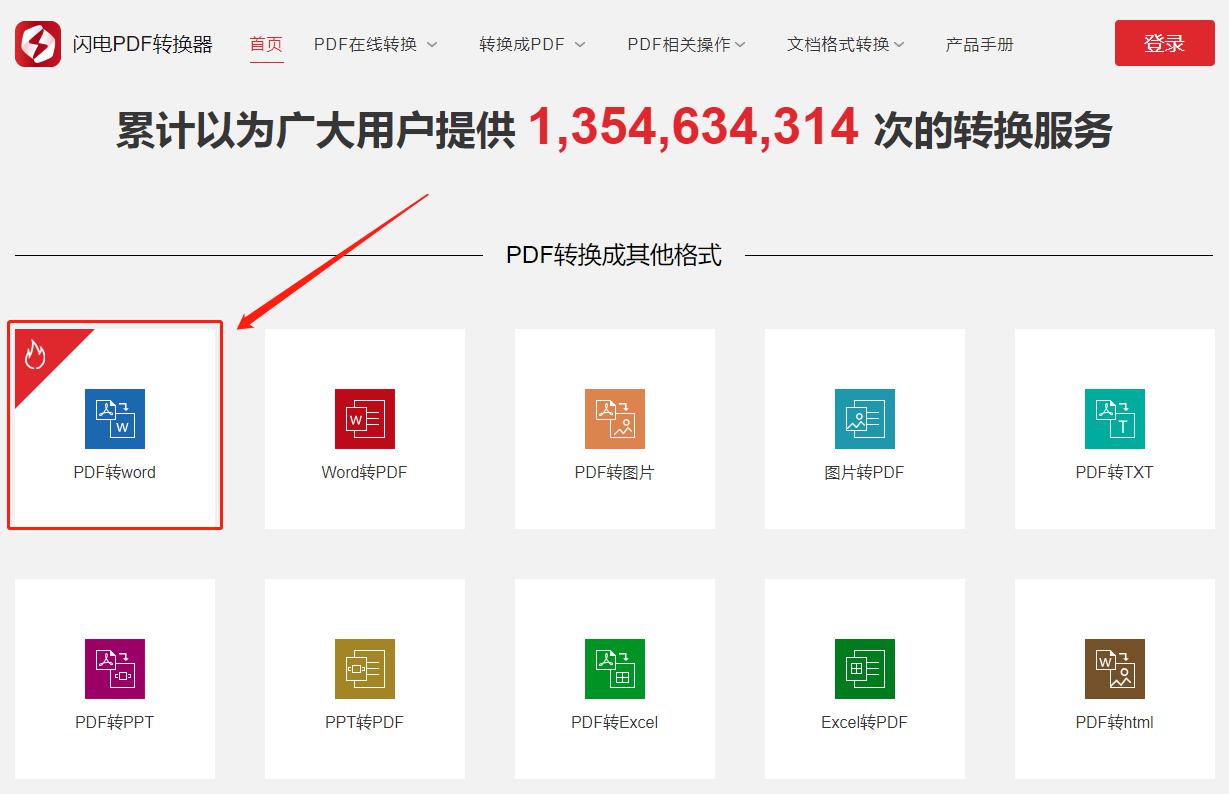
Task: Click the PDF转PPT label
Action: (115, 722)
